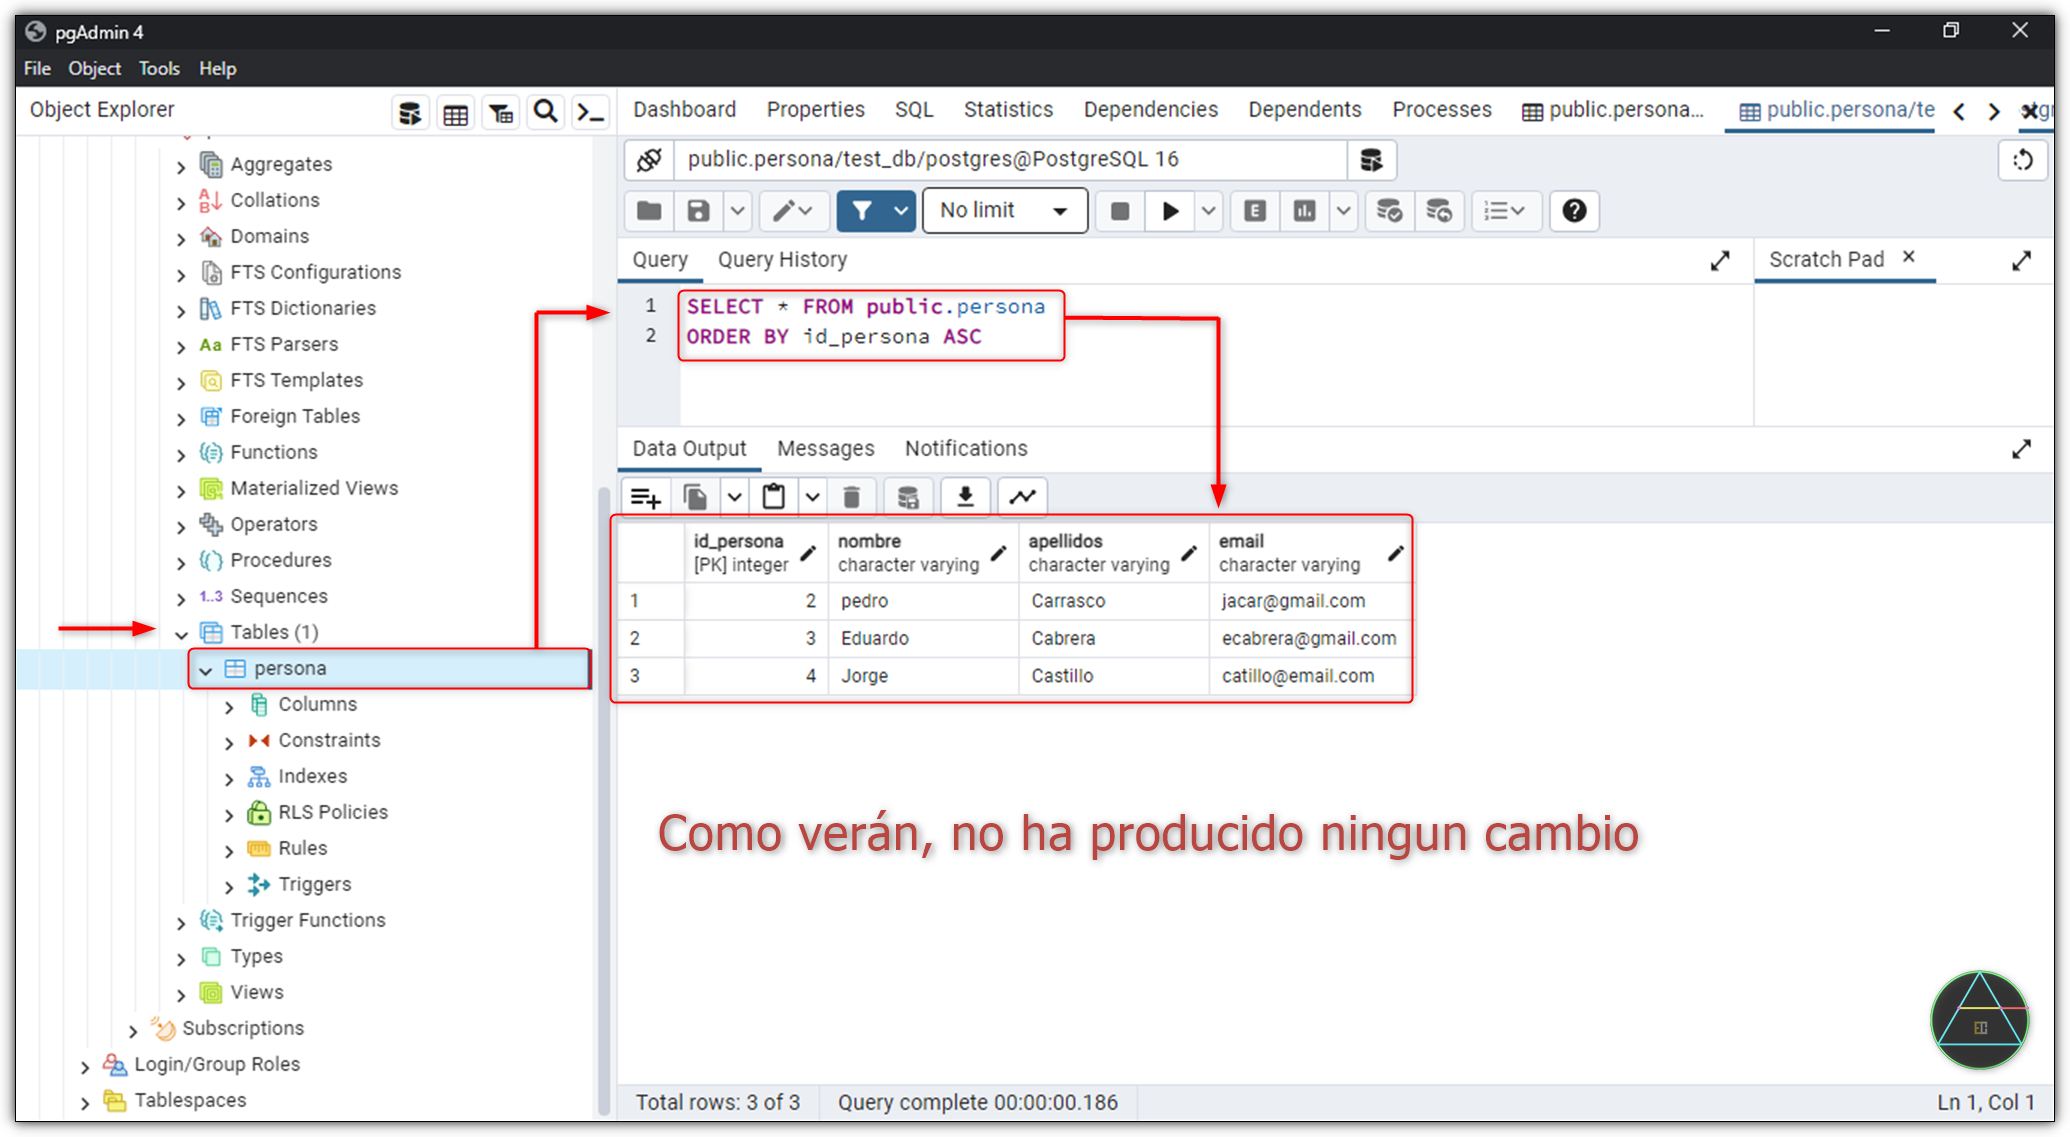Launch the PSQL Tool terminal icon
Image resolution: width=2070 pixels, height=1137 pixels.
[x=590, y=112]
